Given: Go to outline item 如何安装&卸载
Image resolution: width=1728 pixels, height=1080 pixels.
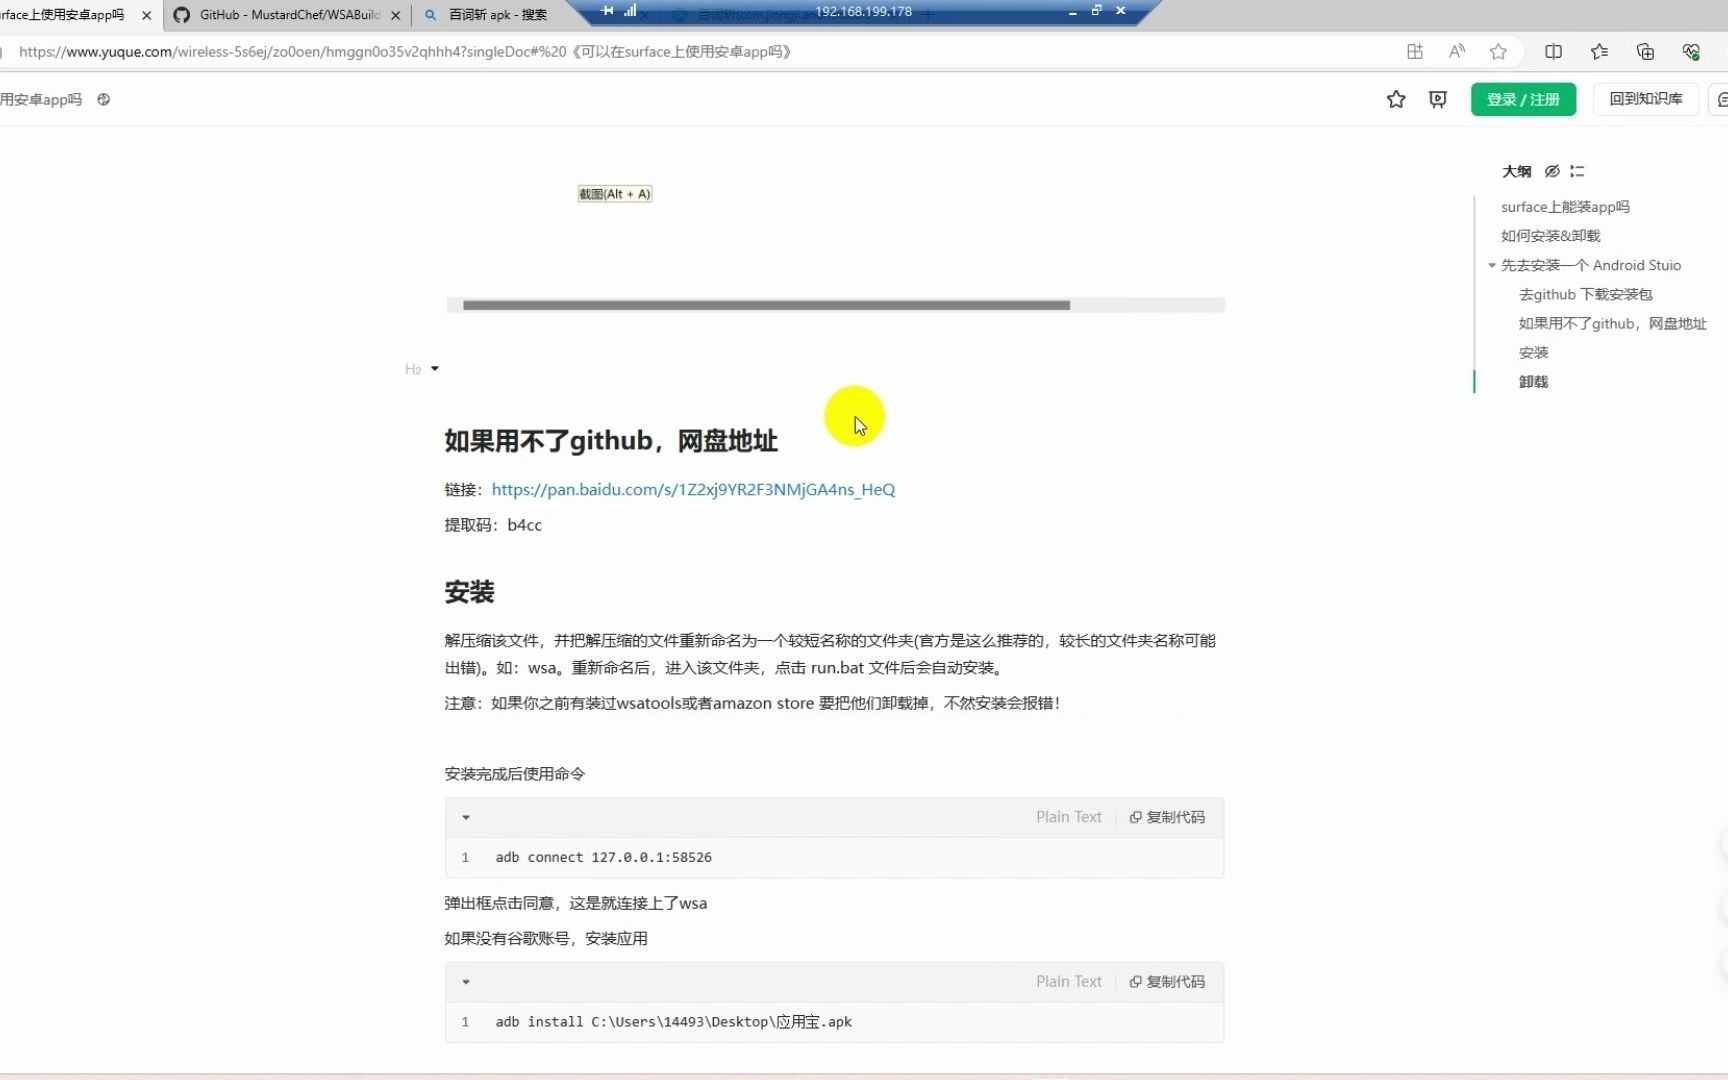Looking at the screenshot, I should point(1550,236).
